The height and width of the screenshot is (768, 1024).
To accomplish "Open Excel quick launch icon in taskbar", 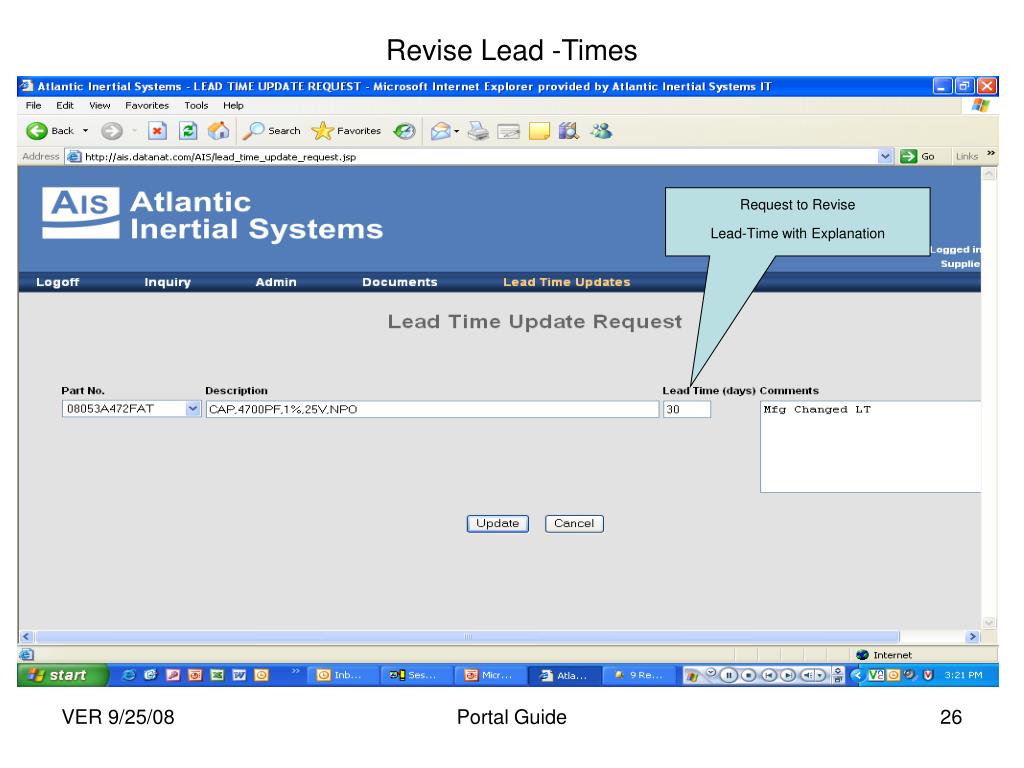I will click(217, 675).
